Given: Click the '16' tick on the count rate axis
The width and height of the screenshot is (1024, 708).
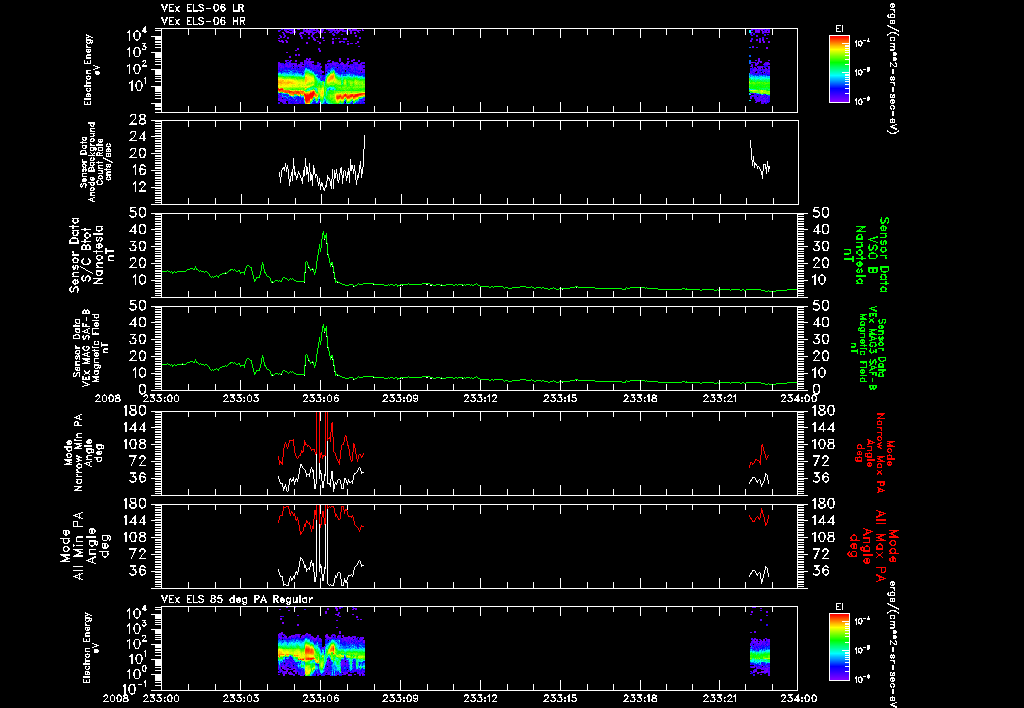Looking at the screenshot, I should 138,170.
